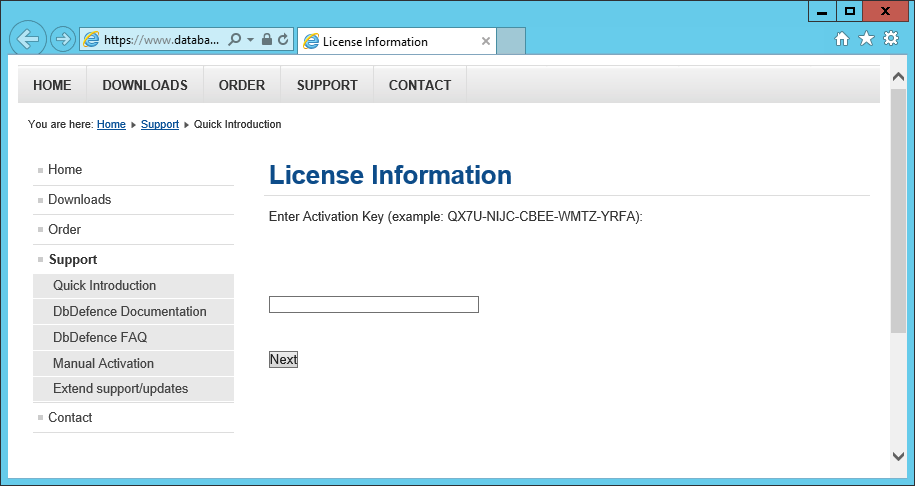The height and width of the screenshot is (486, 915).
Task: Follow the Support breadcrumb link
Action: (160, 125)
